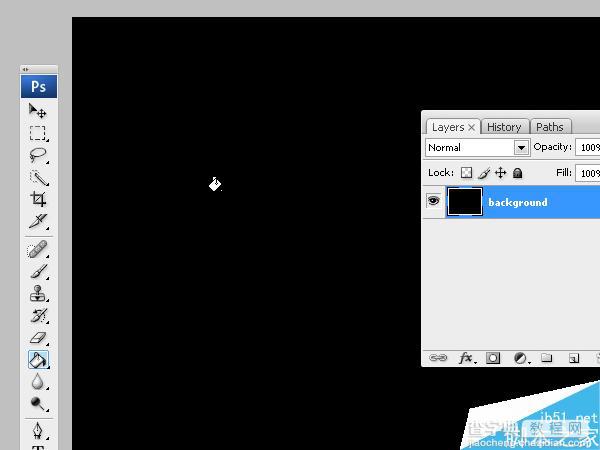The image size is (600, 450).
Task: Choose the Lasso tool
Action: click(38, 155)
